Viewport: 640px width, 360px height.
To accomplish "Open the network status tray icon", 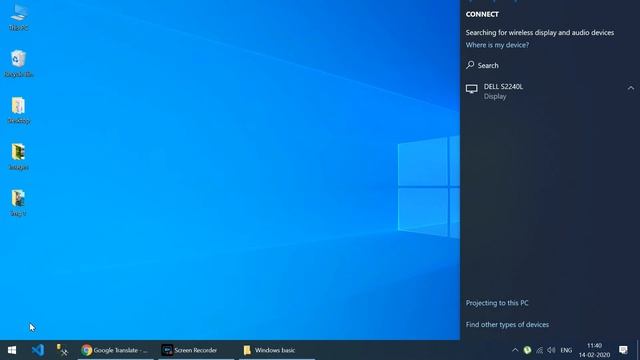I will (539, 350).
